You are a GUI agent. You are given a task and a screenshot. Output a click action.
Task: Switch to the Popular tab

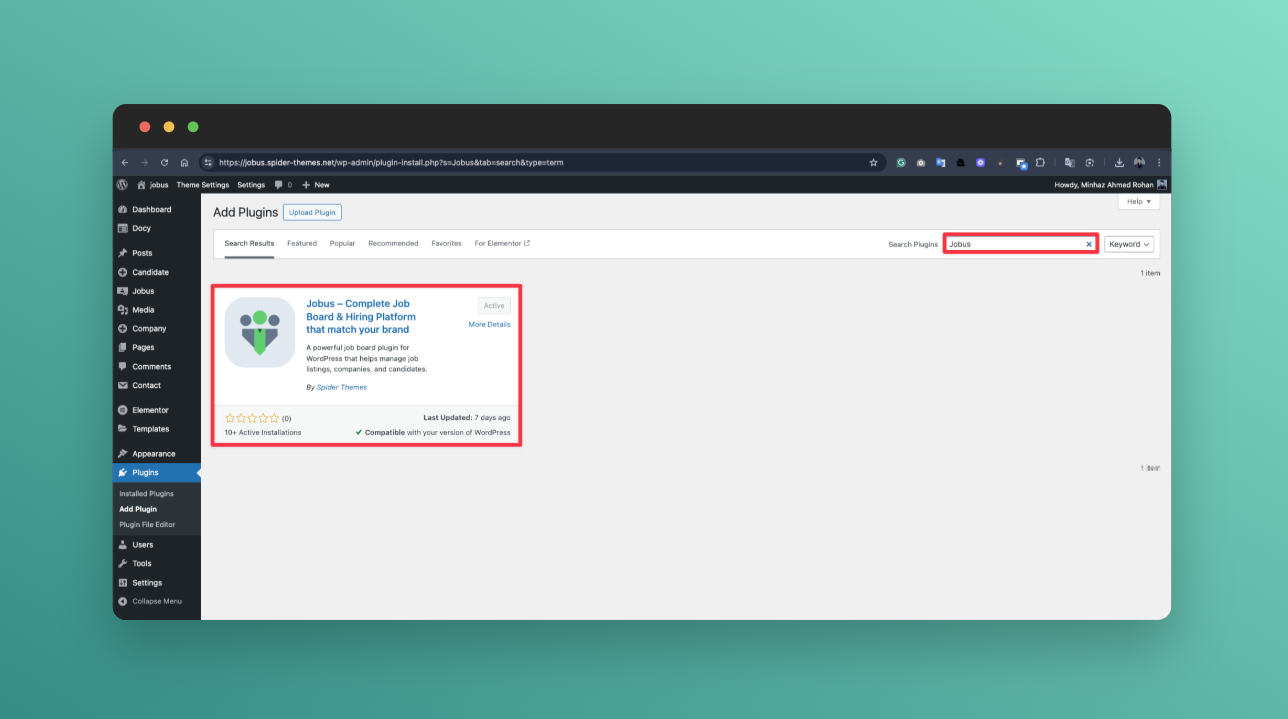[x=342, y=243]
